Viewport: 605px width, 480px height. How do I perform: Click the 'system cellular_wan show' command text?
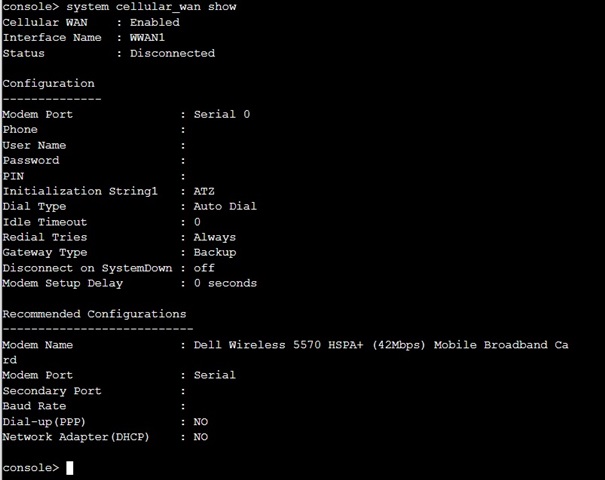151,7
